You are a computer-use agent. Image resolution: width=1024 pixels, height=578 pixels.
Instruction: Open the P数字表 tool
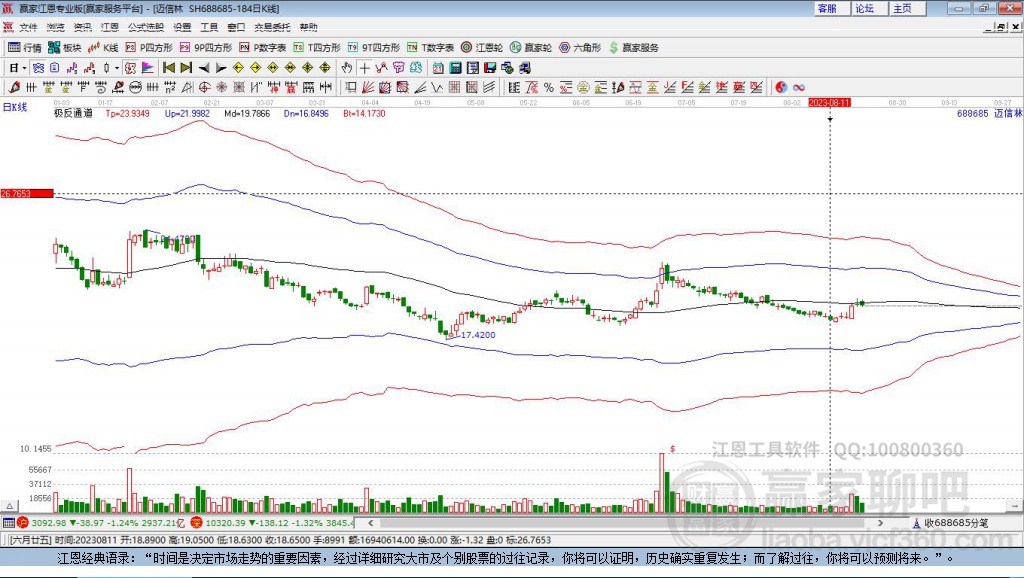click(x=263, y=48)
